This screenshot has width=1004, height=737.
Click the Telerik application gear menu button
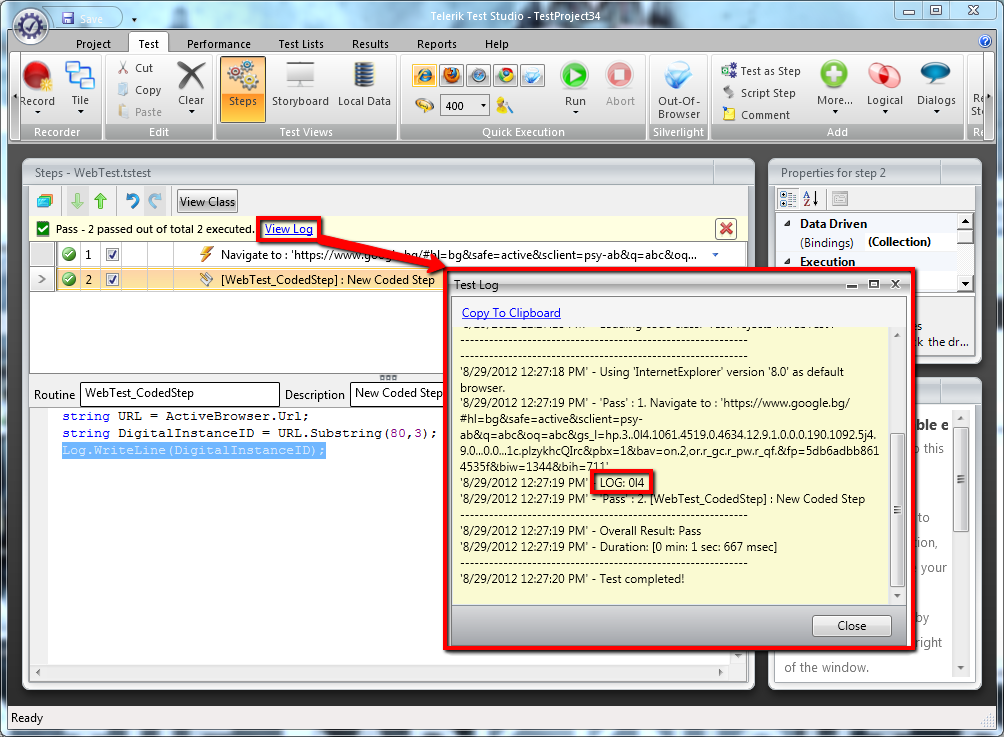coord(31,26)
